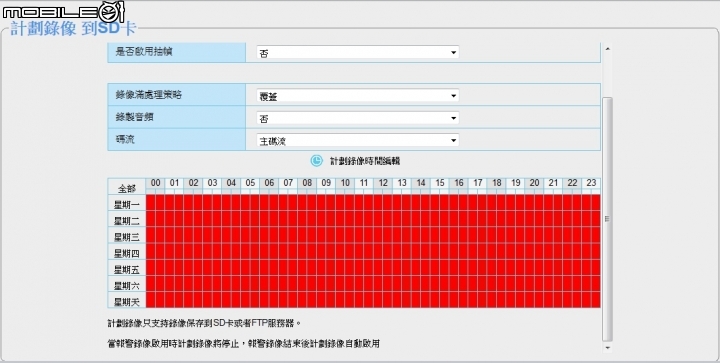Click the 00 hour column header
This screenshot has width=720, height=363.
156,183
